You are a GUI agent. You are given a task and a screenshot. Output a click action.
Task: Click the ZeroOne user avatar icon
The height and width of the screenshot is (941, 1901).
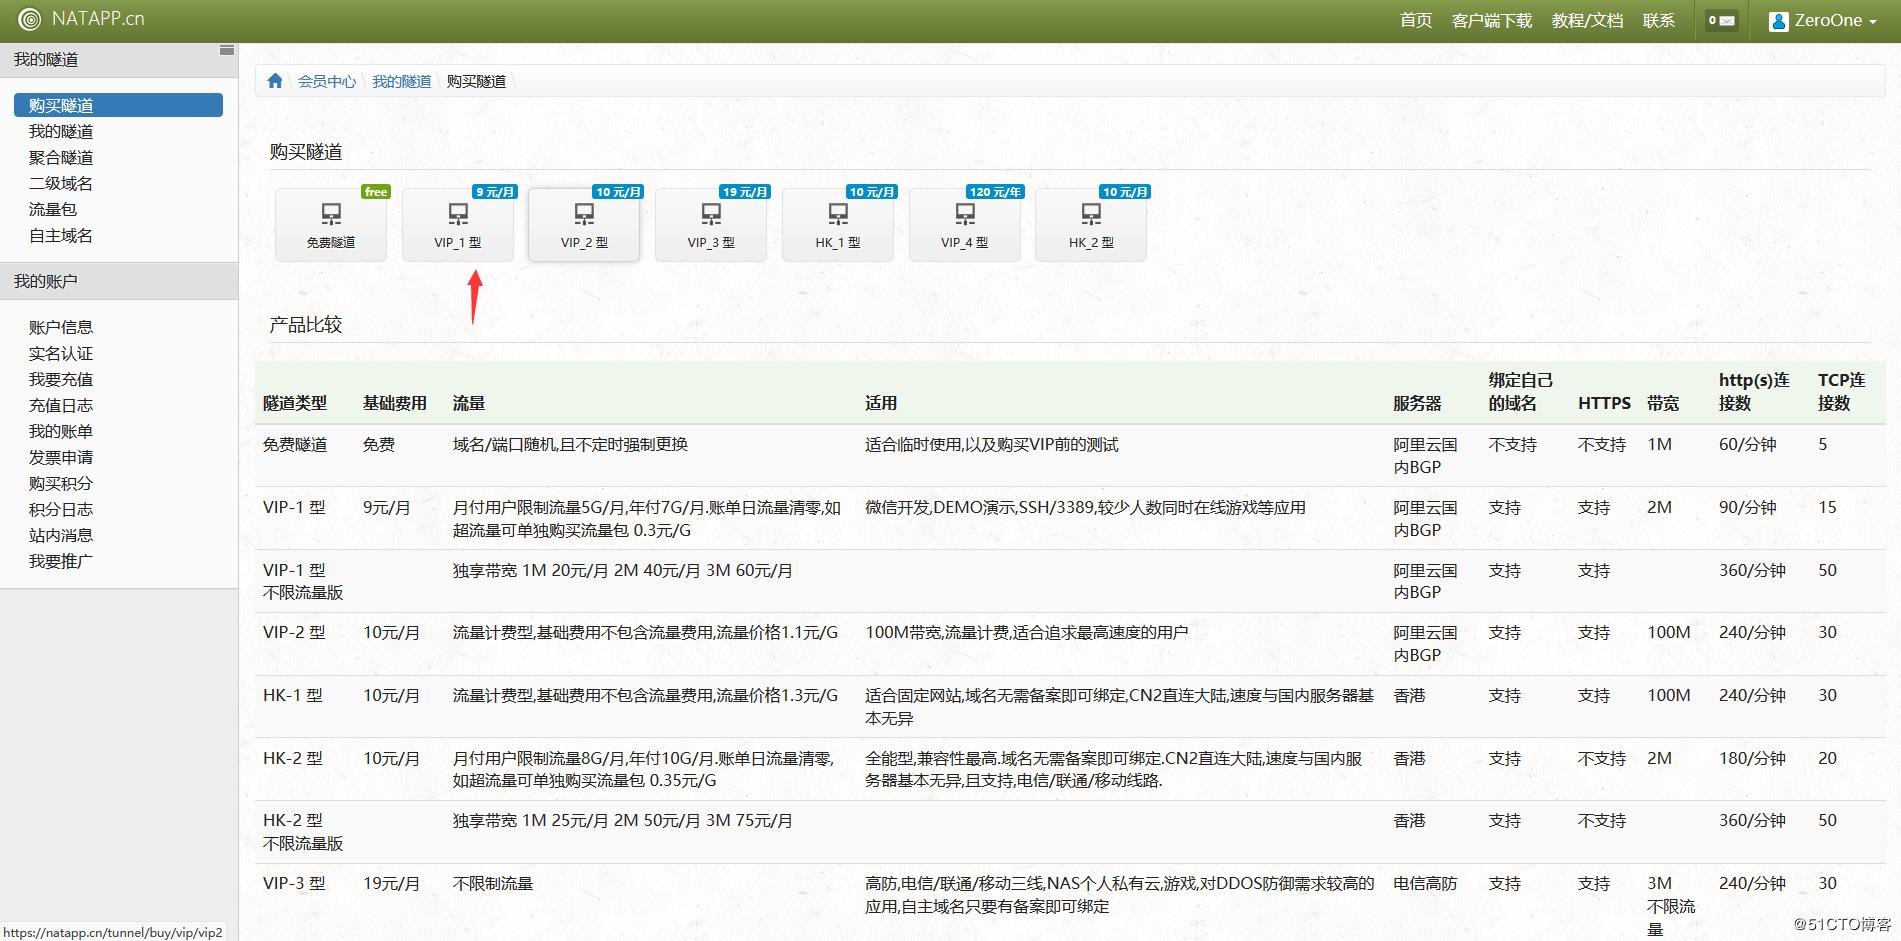tap(1778, 20)
